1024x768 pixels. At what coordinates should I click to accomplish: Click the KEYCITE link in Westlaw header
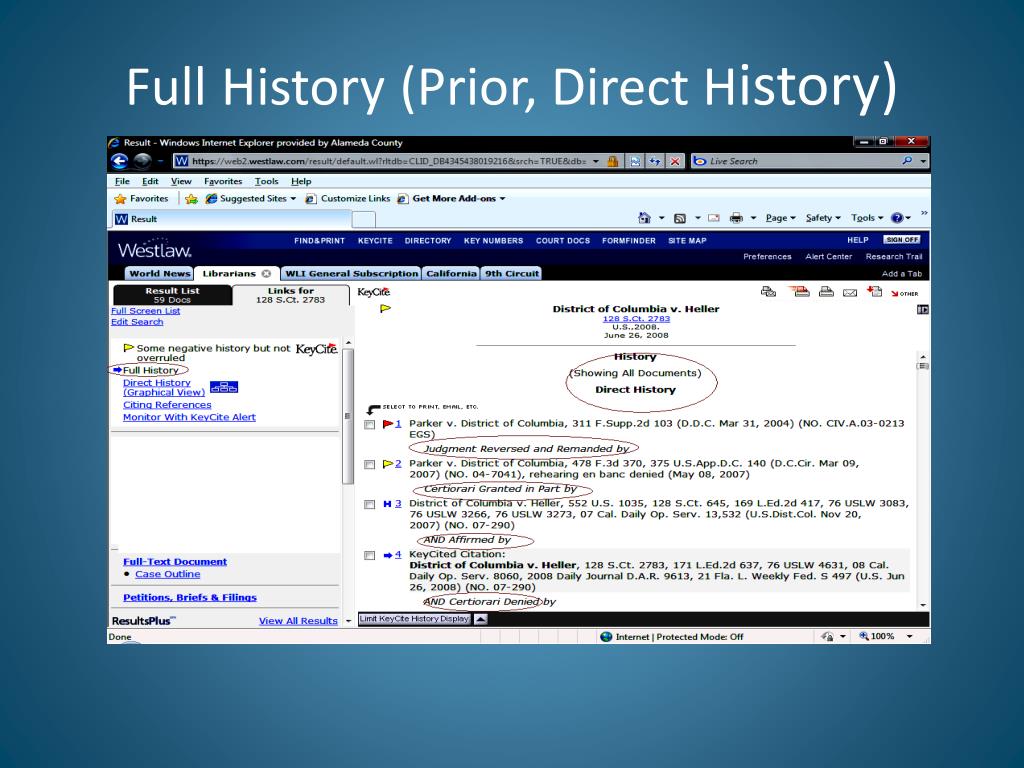[x=375, y=241]
